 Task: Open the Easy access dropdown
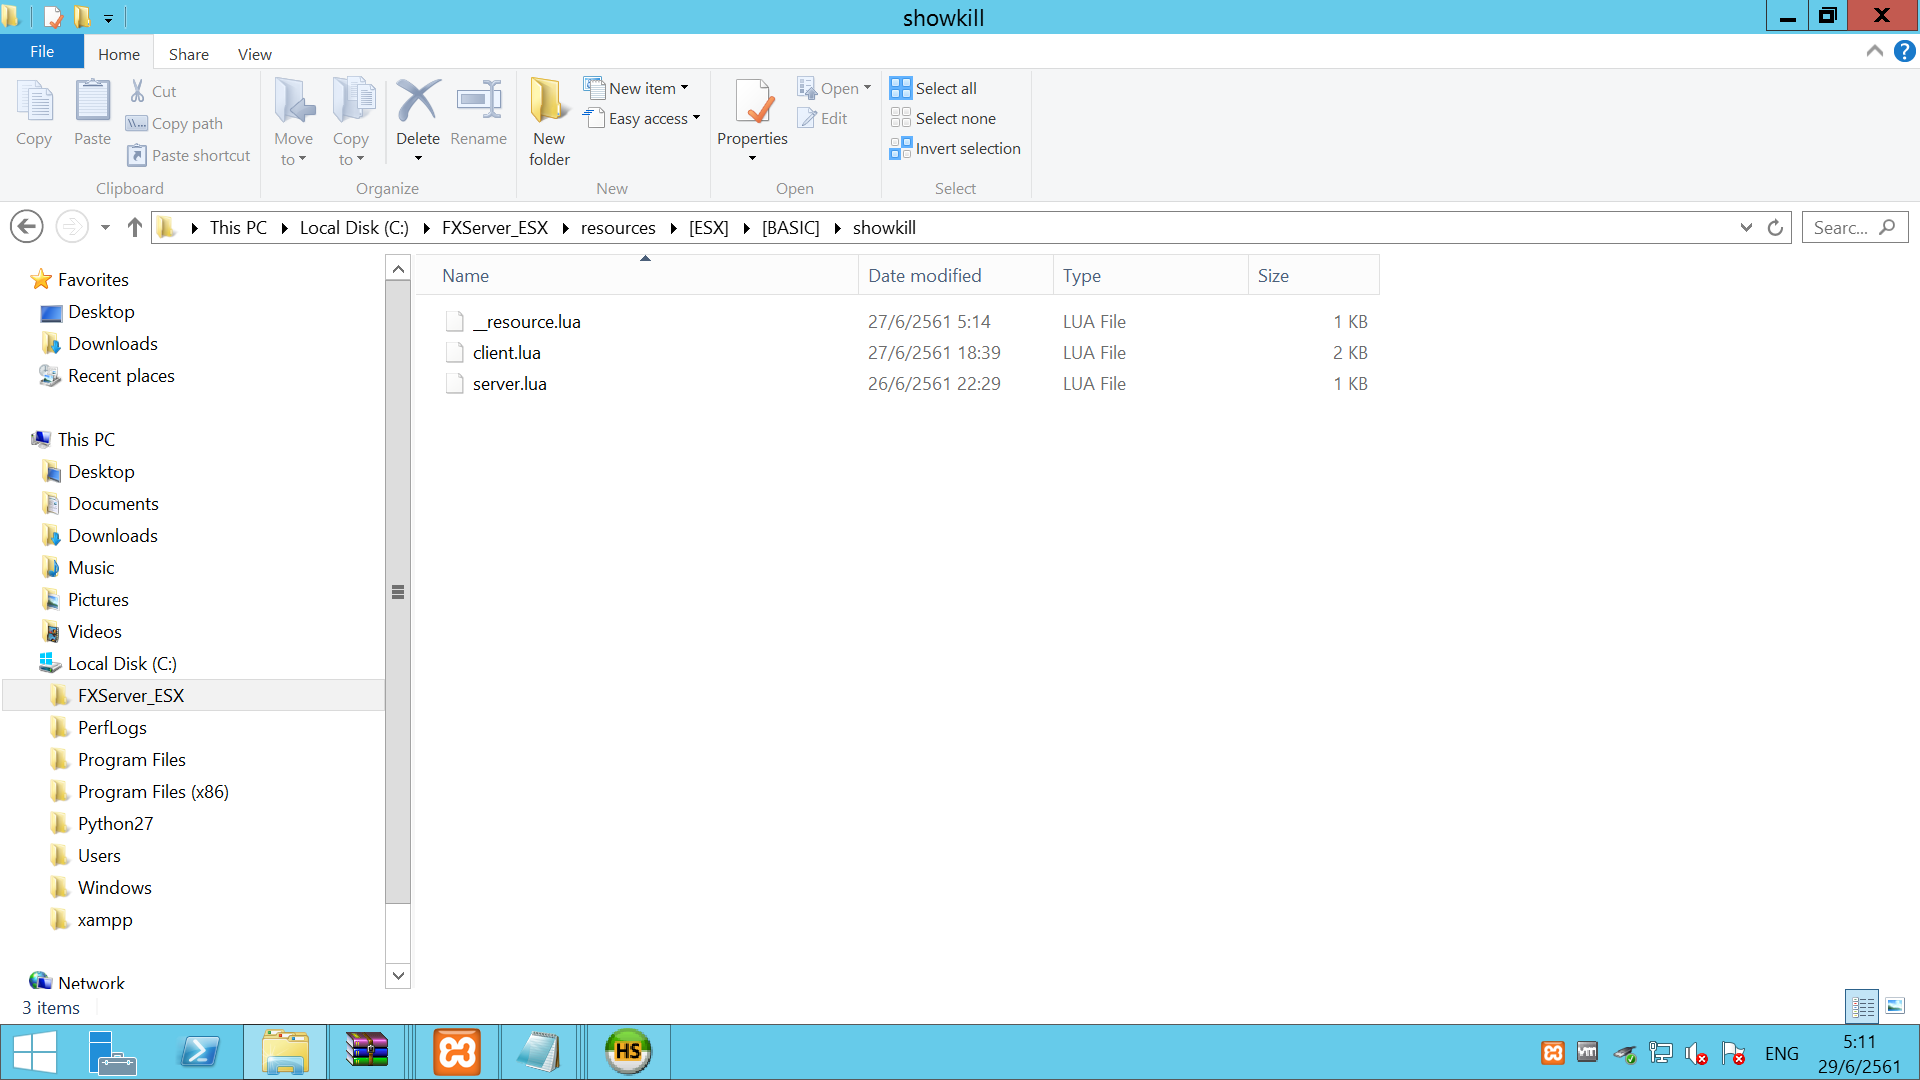642,118
